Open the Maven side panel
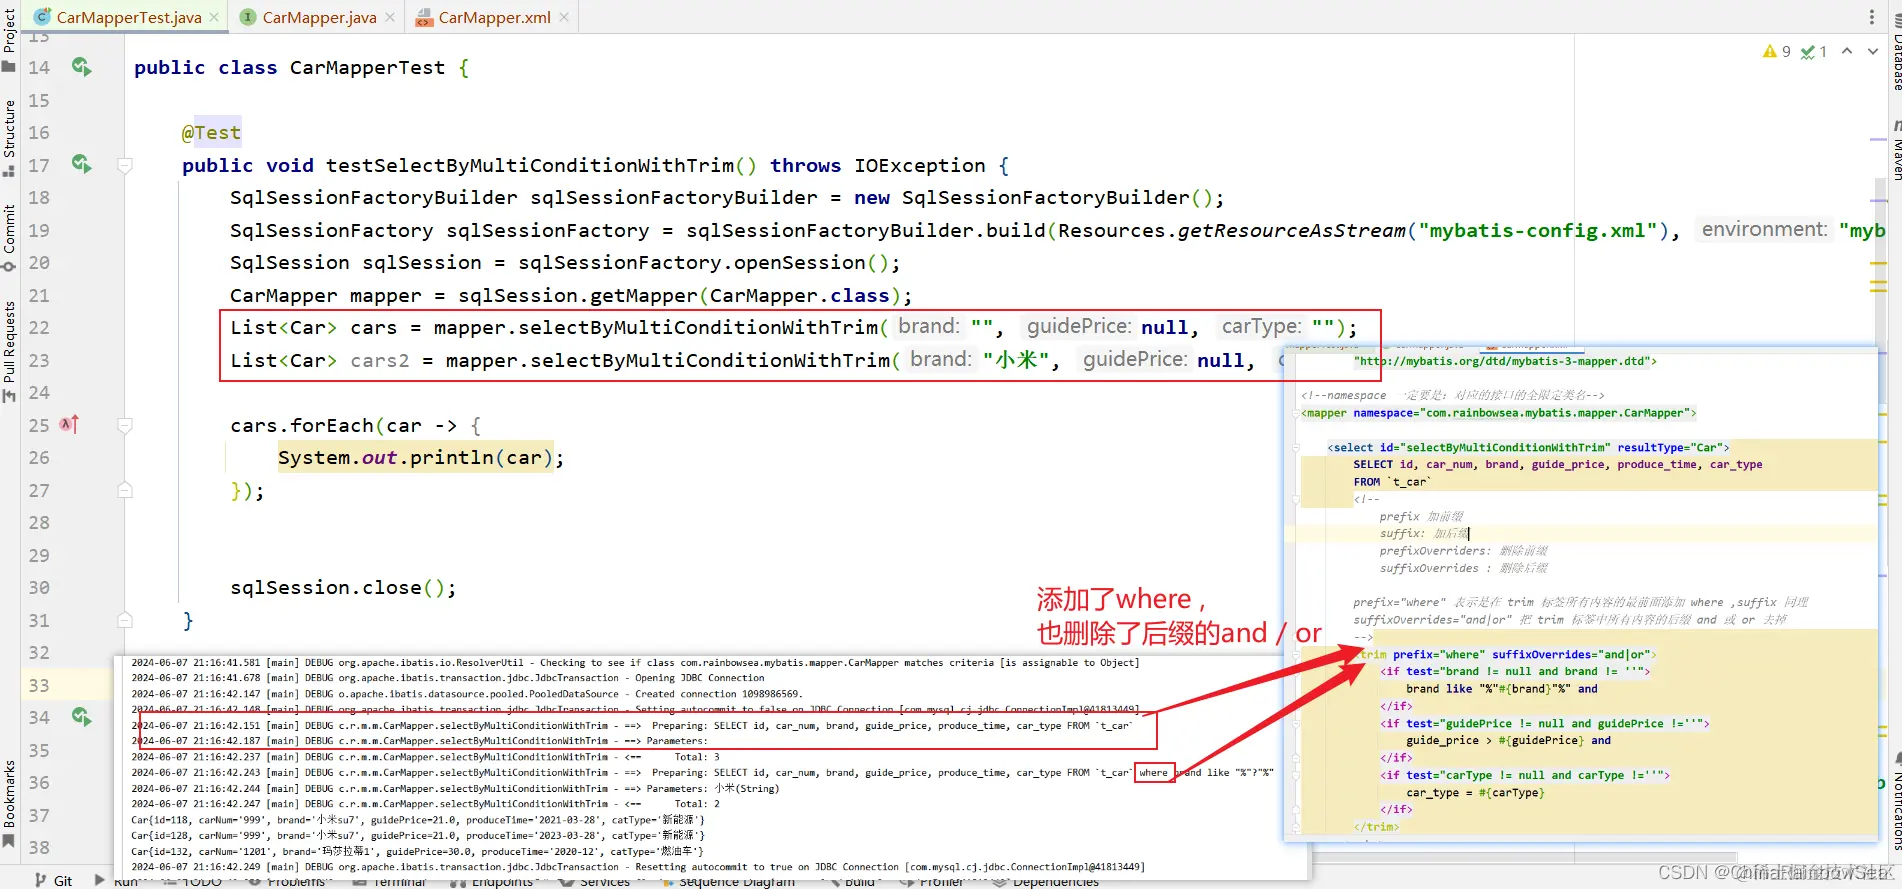Screen dimensions: 1902x889 [1894, 150]
